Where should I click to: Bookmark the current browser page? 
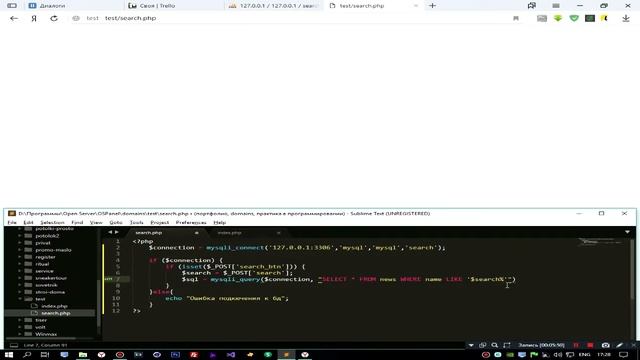(516, 18)
